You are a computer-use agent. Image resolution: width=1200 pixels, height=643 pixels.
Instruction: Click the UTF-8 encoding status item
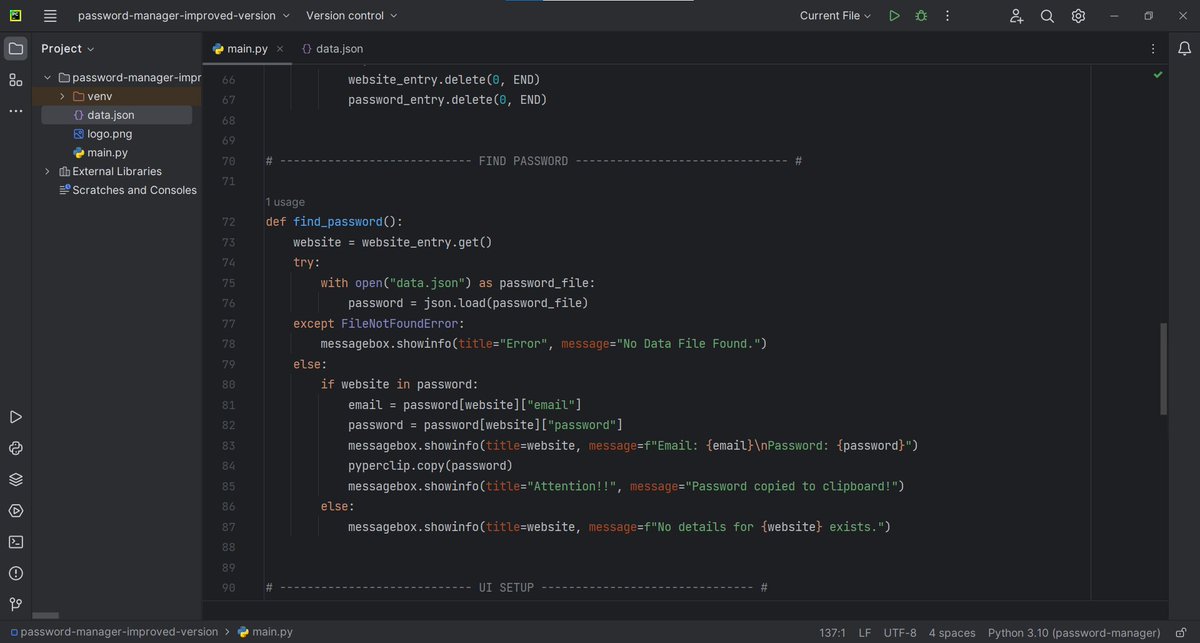(x=900, y=633)
